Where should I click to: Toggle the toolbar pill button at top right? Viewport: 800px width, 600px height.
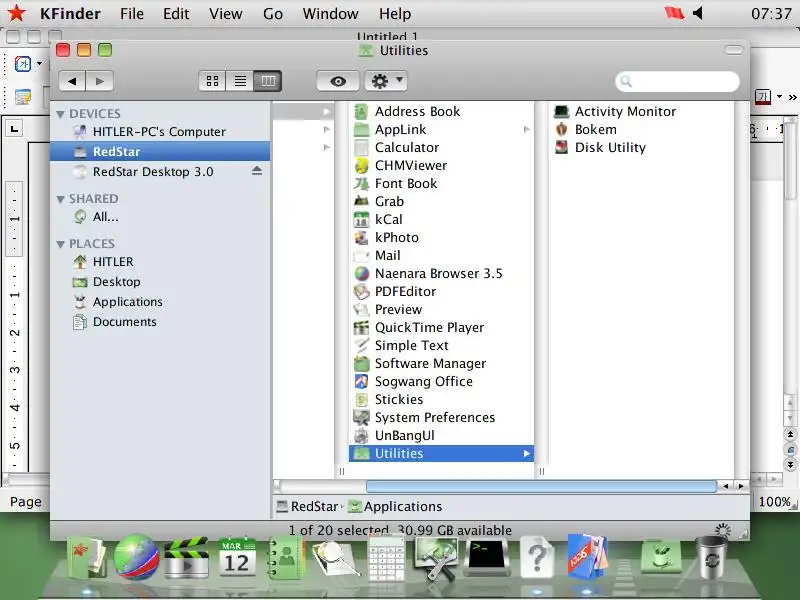tap(734, 49)
